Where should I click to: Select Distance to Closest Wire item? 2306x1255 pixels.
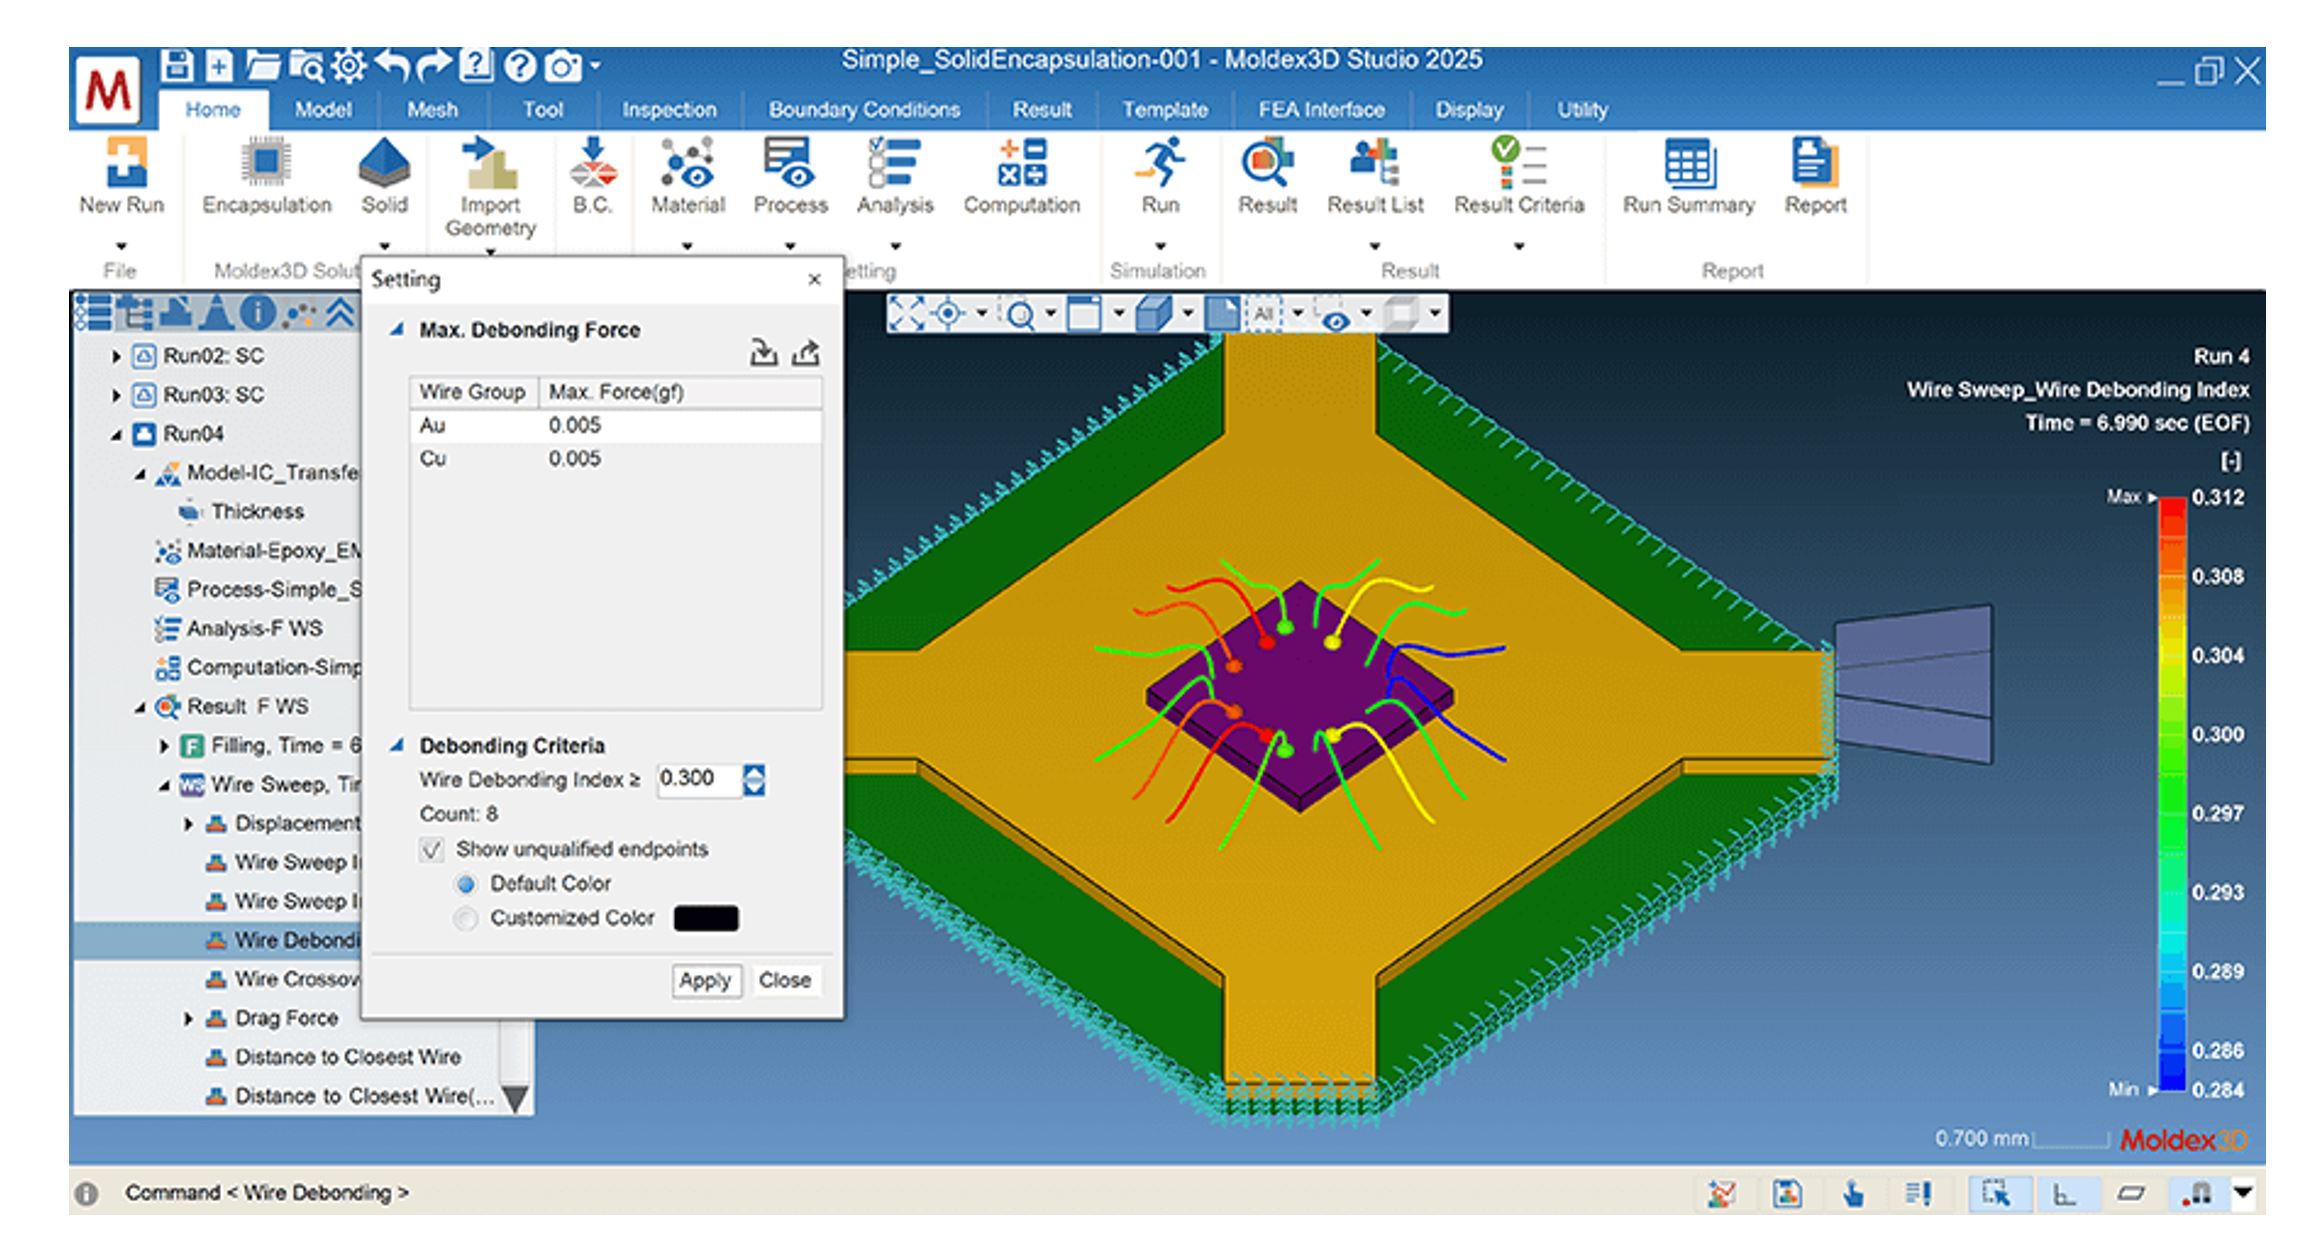tap(347, 1058)
